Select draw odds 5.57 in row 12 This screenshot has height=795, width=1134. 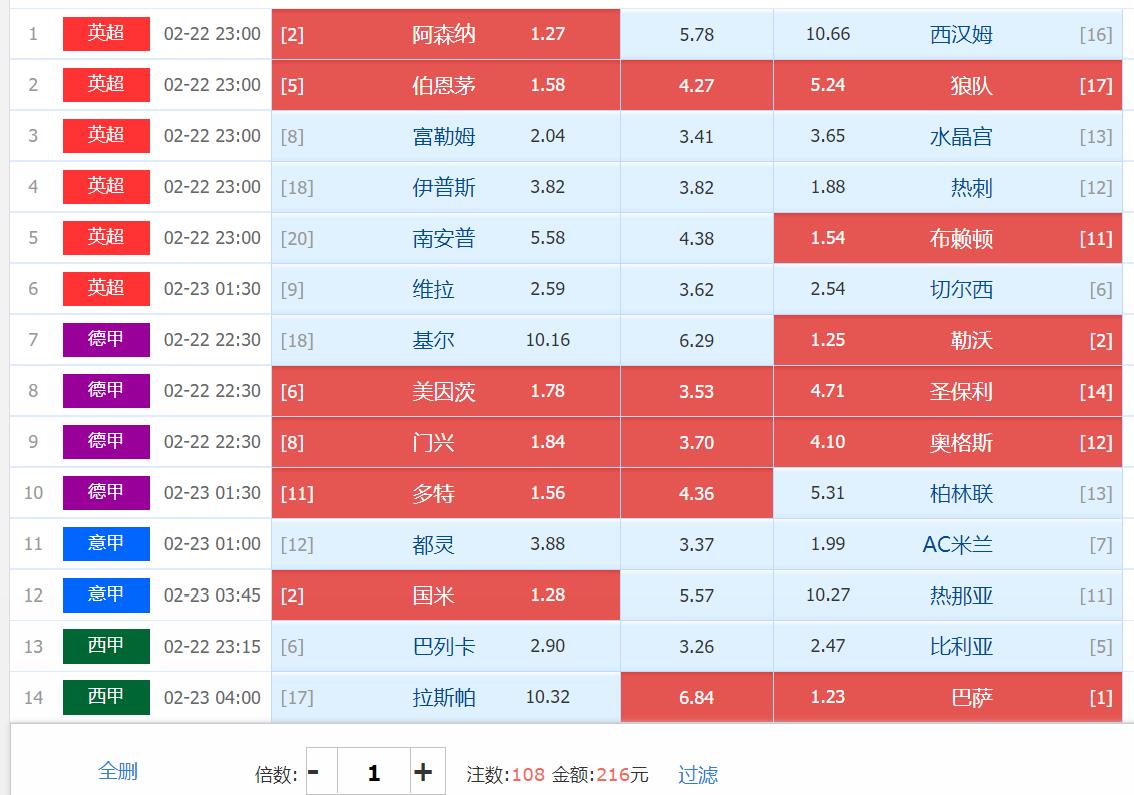coord(696,595)
